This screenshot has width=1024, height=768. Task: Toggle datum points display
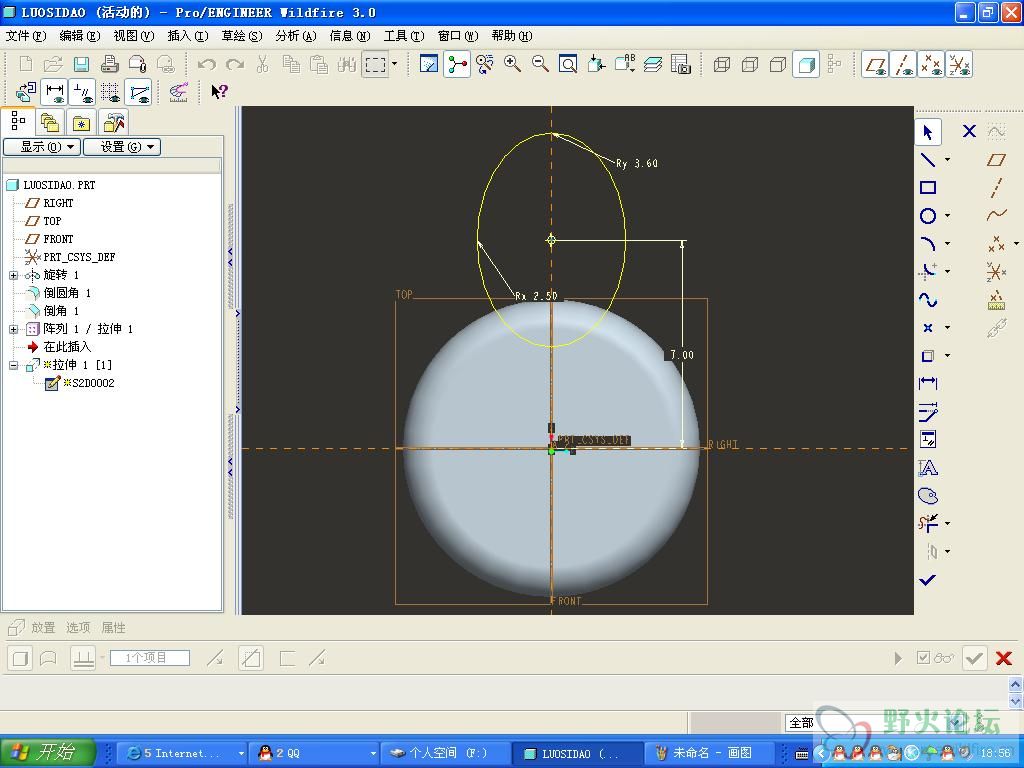pyautogui.click(x=931, y=64)
